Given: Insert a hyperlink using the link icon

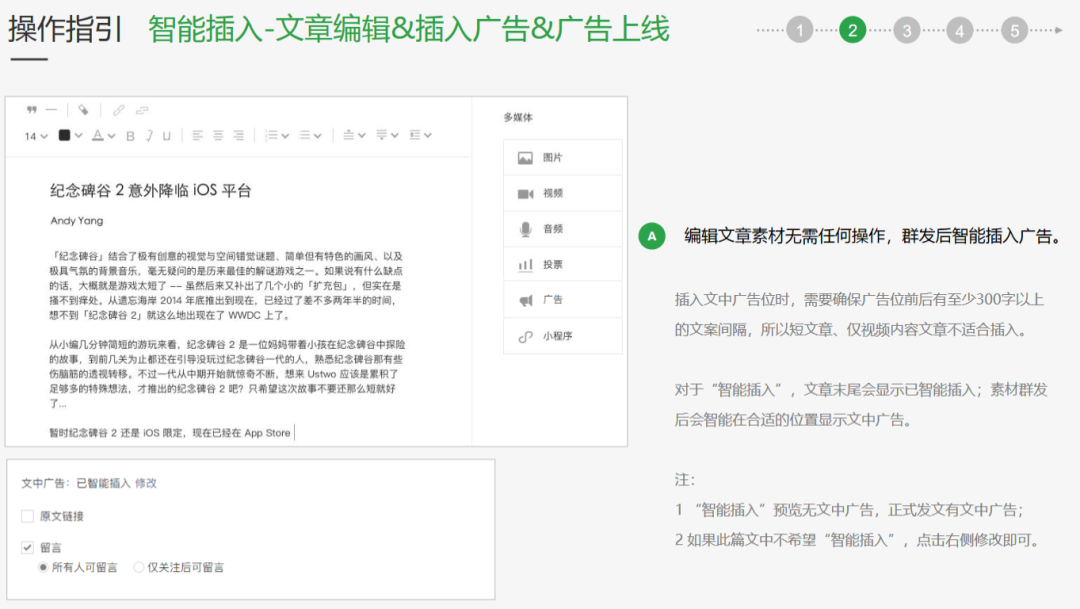Looking at the screenshot, I should pyautogui.click(x=119, y=110).
